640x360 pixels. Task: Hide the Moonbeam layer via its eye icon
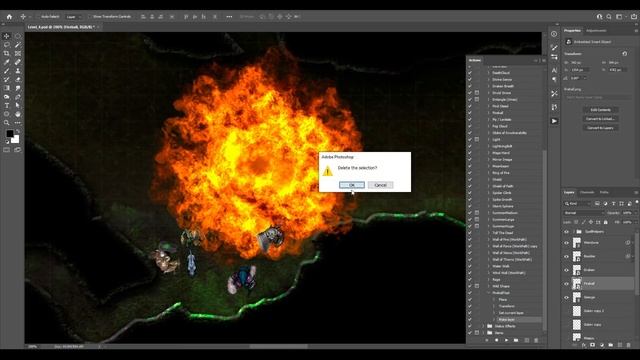pyautogui.click(x=566, y=243)
